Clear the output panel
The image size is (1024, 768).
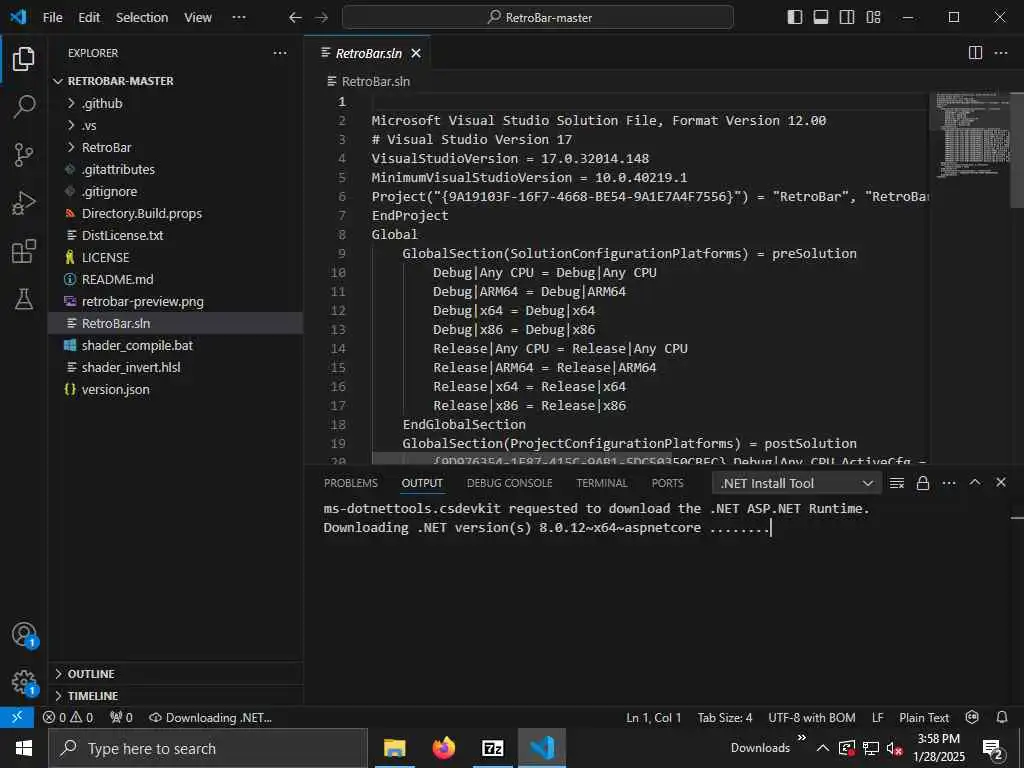(897, 483)
